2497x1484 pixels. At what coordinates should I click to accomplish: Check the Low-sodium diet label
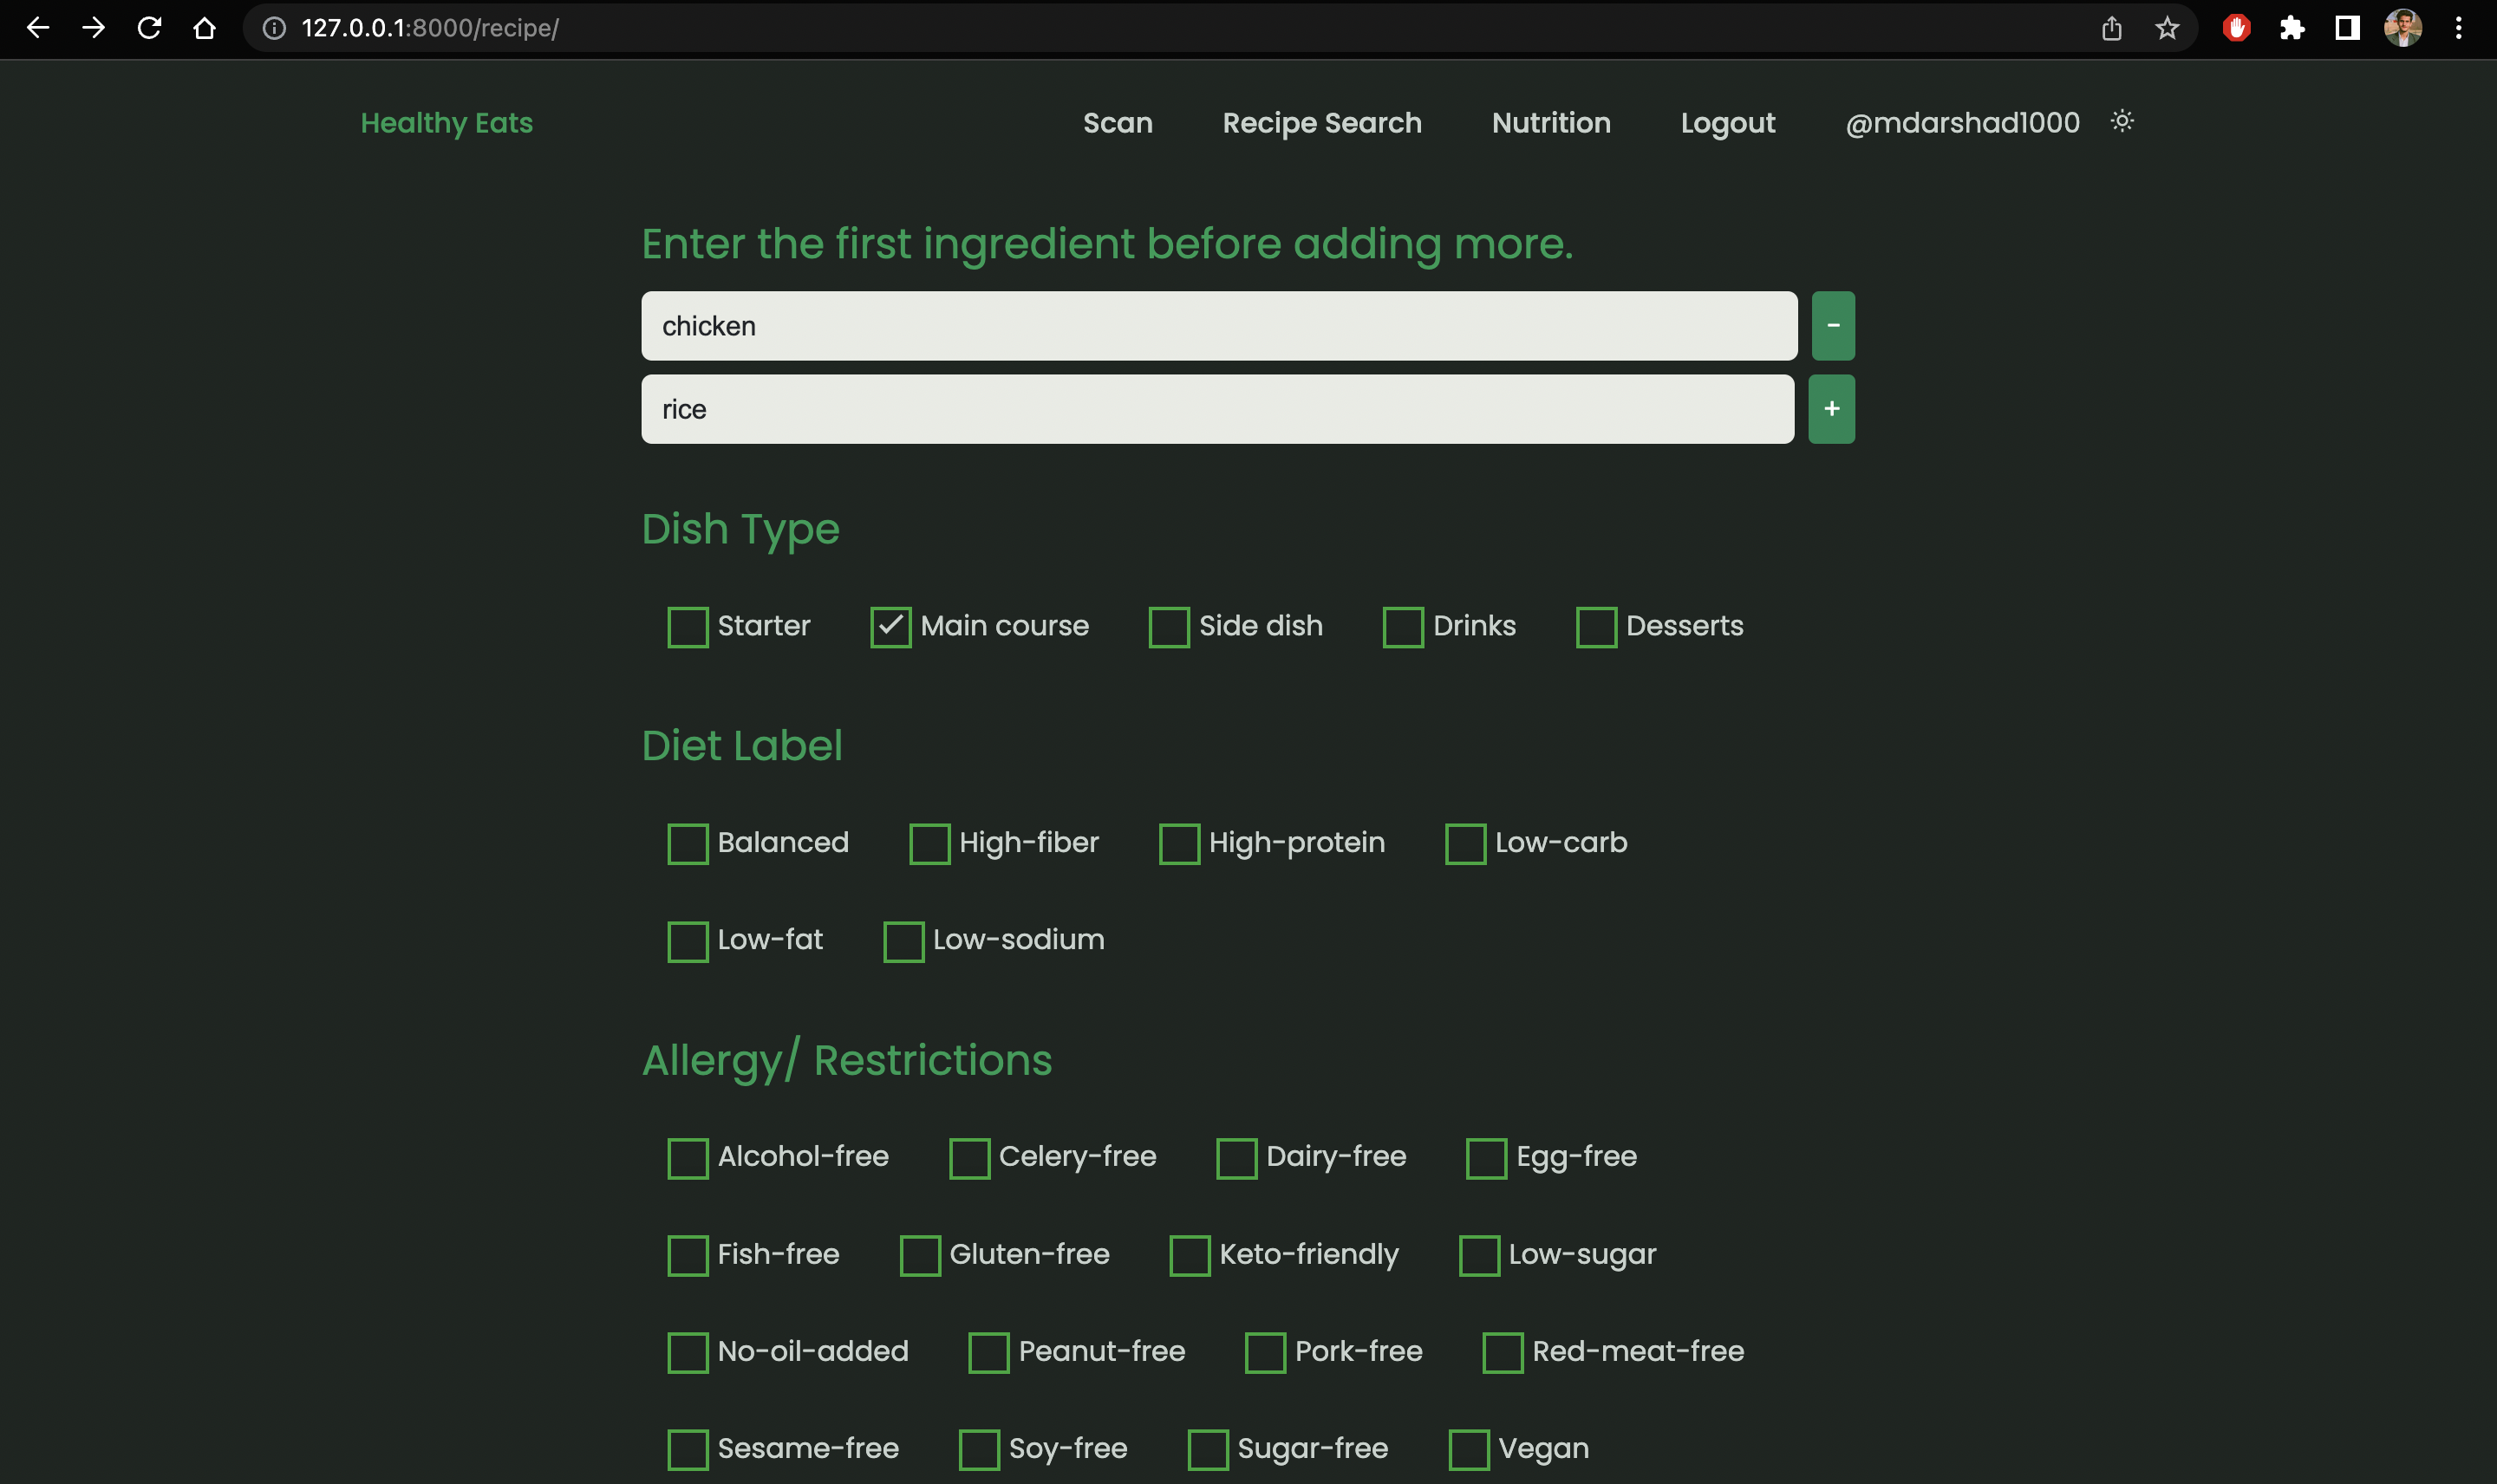tap(903, 940)
